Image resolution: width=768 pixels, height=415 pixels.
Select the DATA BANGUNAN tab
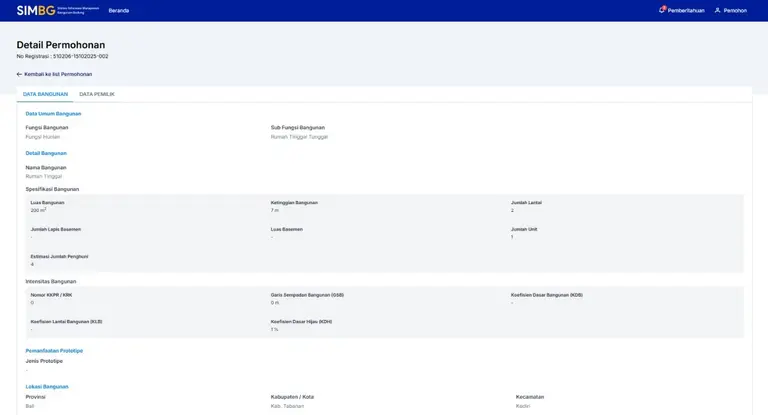[45, 94]
